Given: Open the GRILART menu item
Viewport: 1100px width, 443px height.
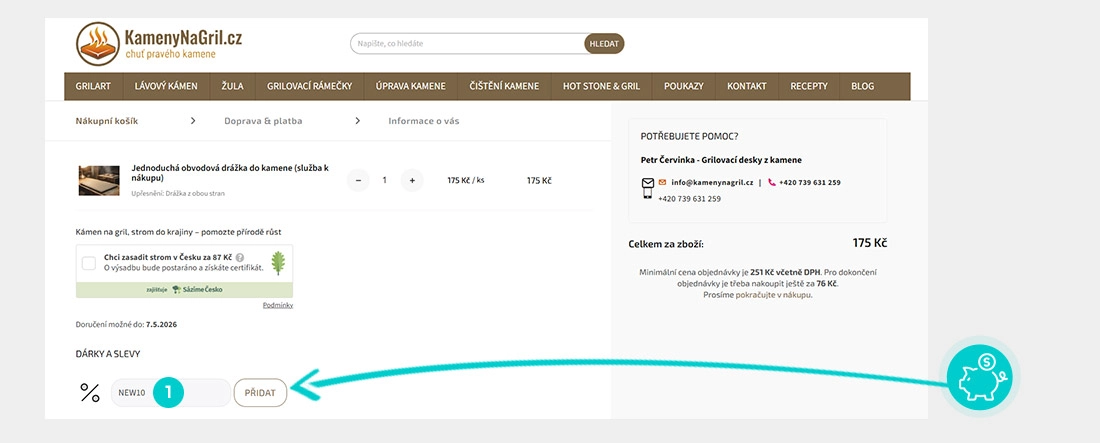Looking at the screenshot, I should click(93, 86).
